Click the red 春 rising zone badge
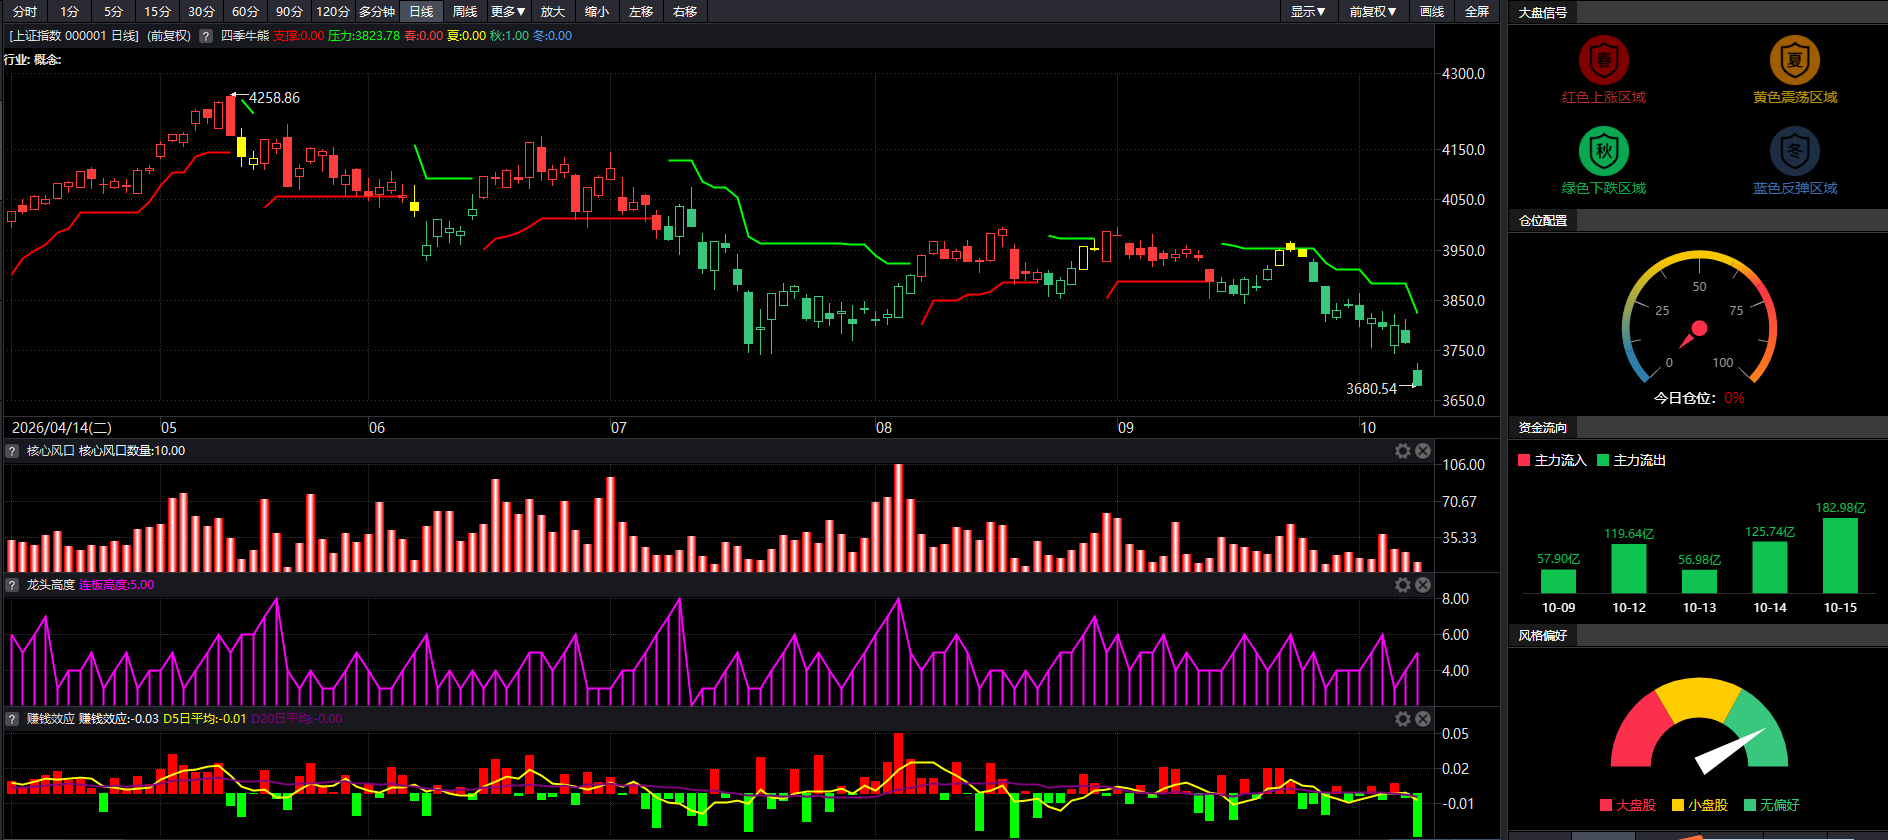 (x=1603, y=60)
